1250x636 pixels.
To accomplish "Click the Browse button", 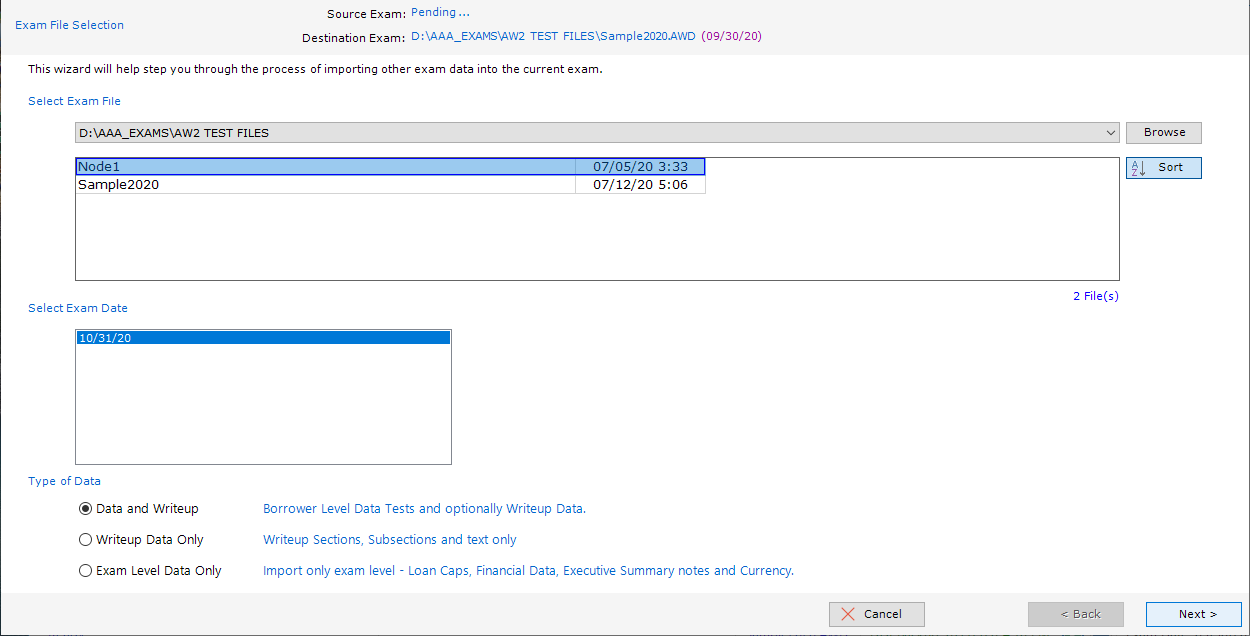I will click(1163, 133).
